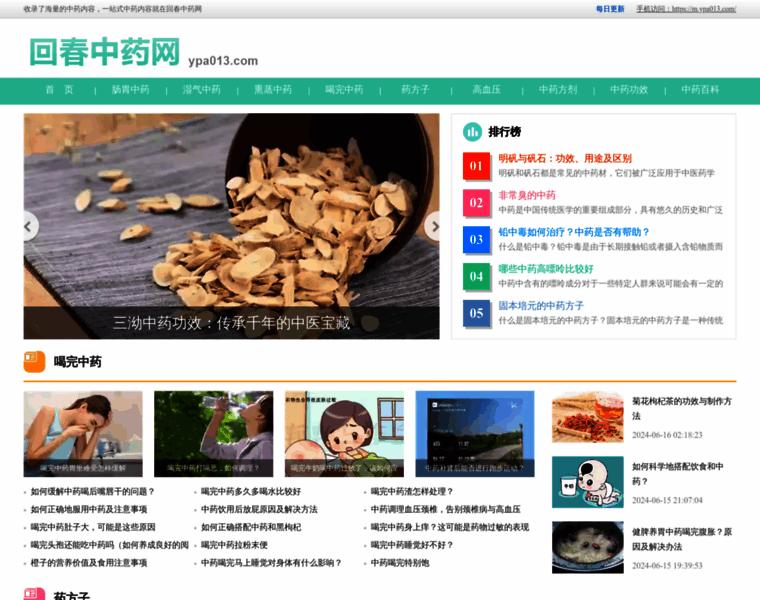Screen dimensions: 760x600
Task: Click the 每日更新 link in top bar
Action: coord(610,9)
